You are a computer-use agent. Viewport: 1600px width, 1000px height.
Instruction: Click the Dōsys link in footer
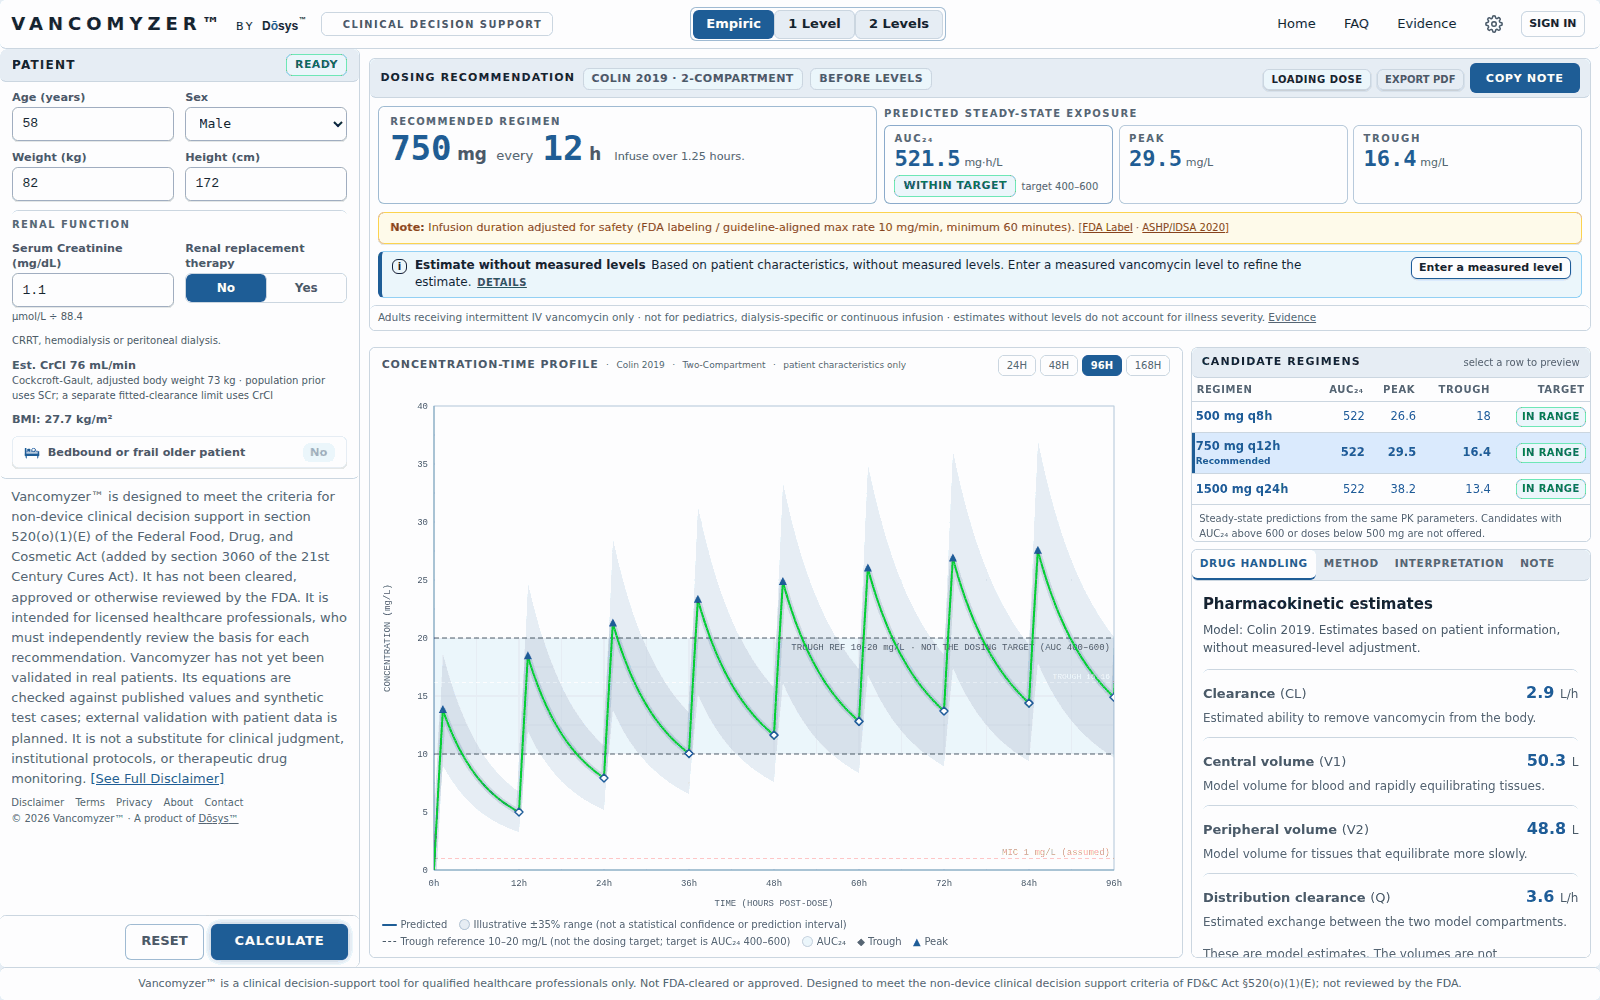[x=217, y=819]
